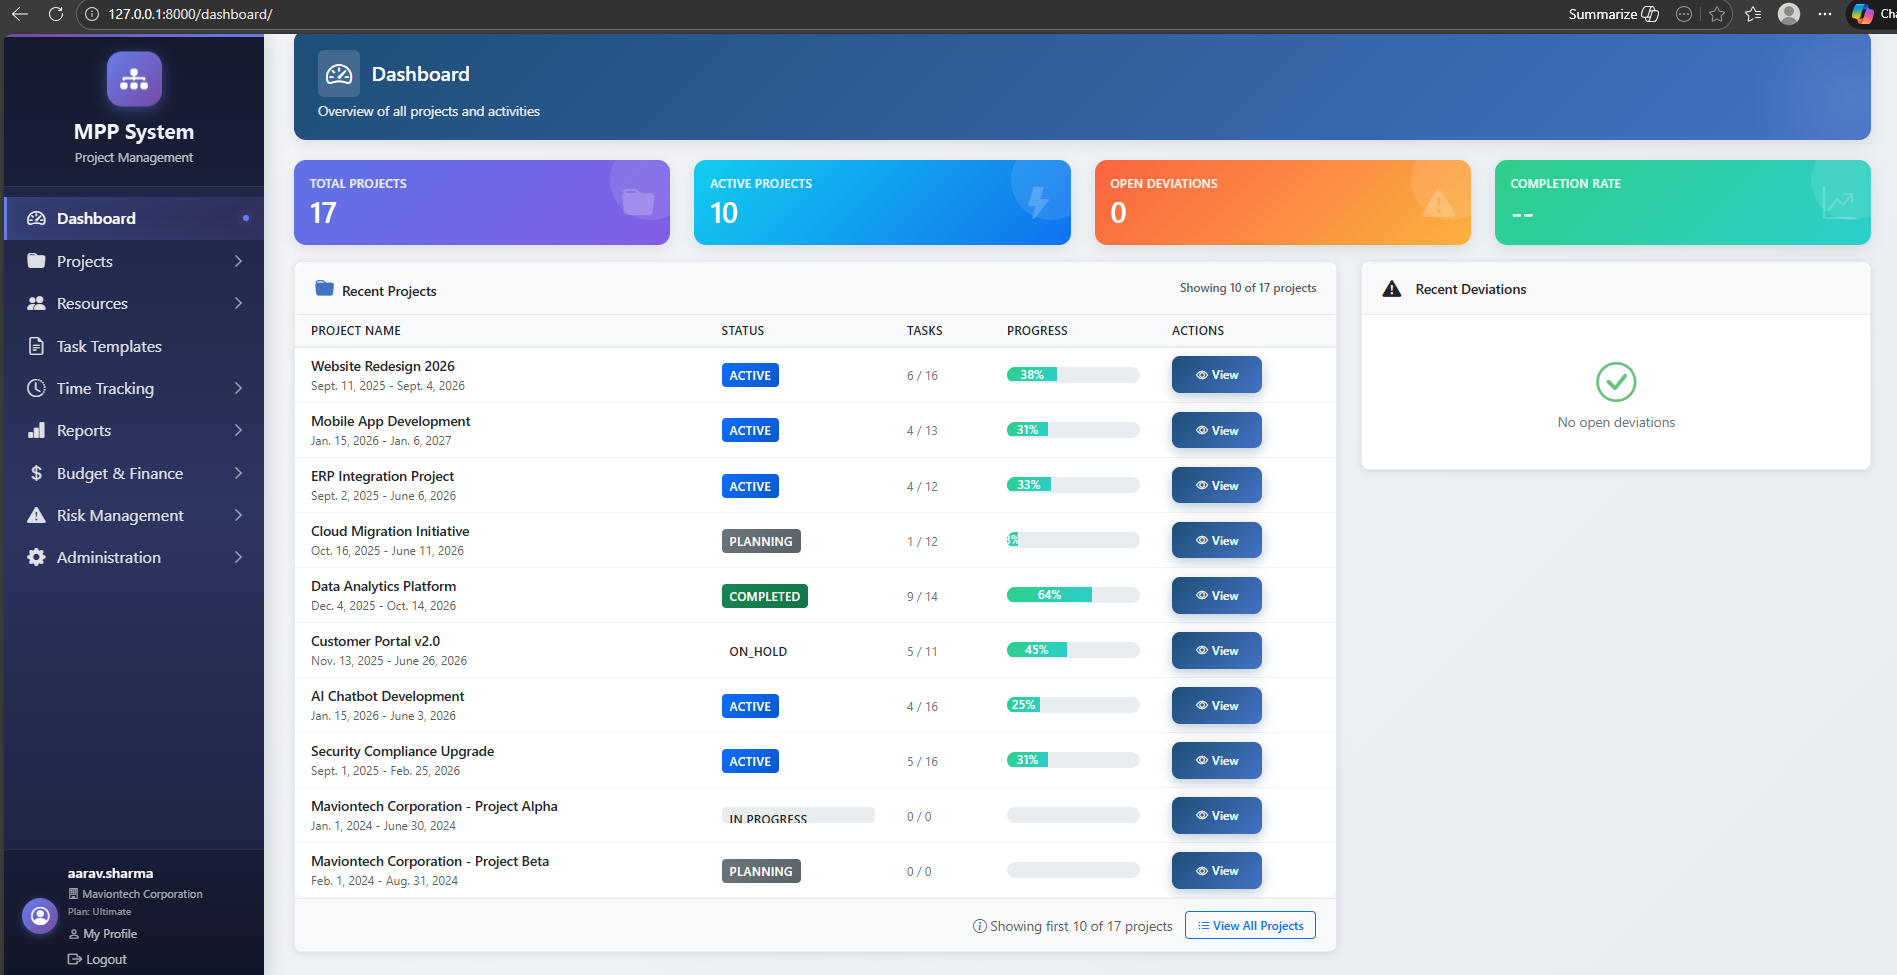Click the dashboard speedometer icon in header
The width and height of the screenshot is (1897, 975).
tap(339, 74)
